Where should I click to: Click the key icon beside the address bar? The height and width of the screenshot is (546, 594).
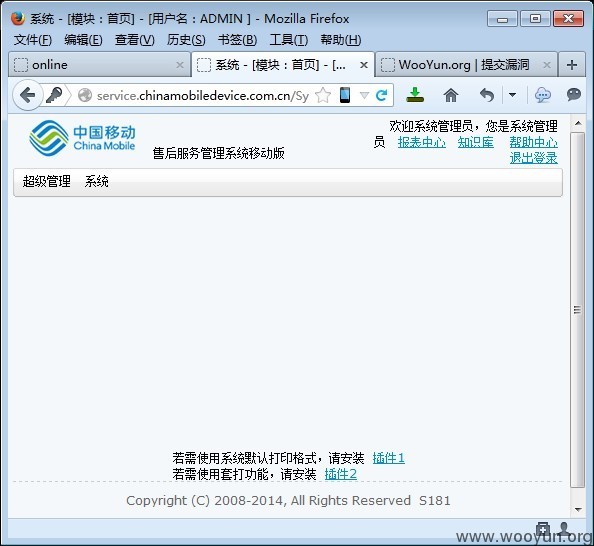pos(54,95)
